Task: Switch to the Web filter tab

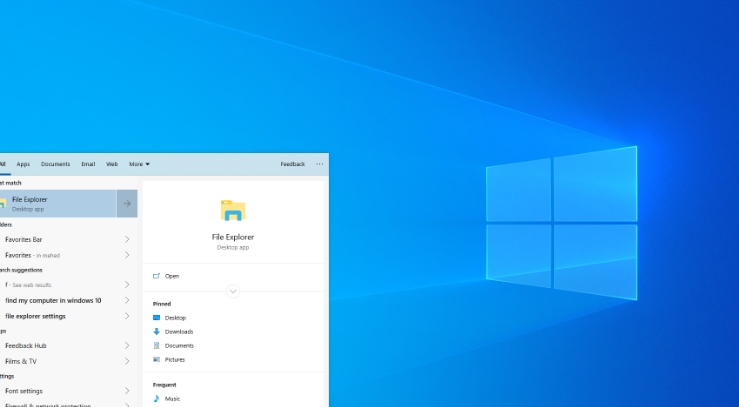Action: coord(112,164)
